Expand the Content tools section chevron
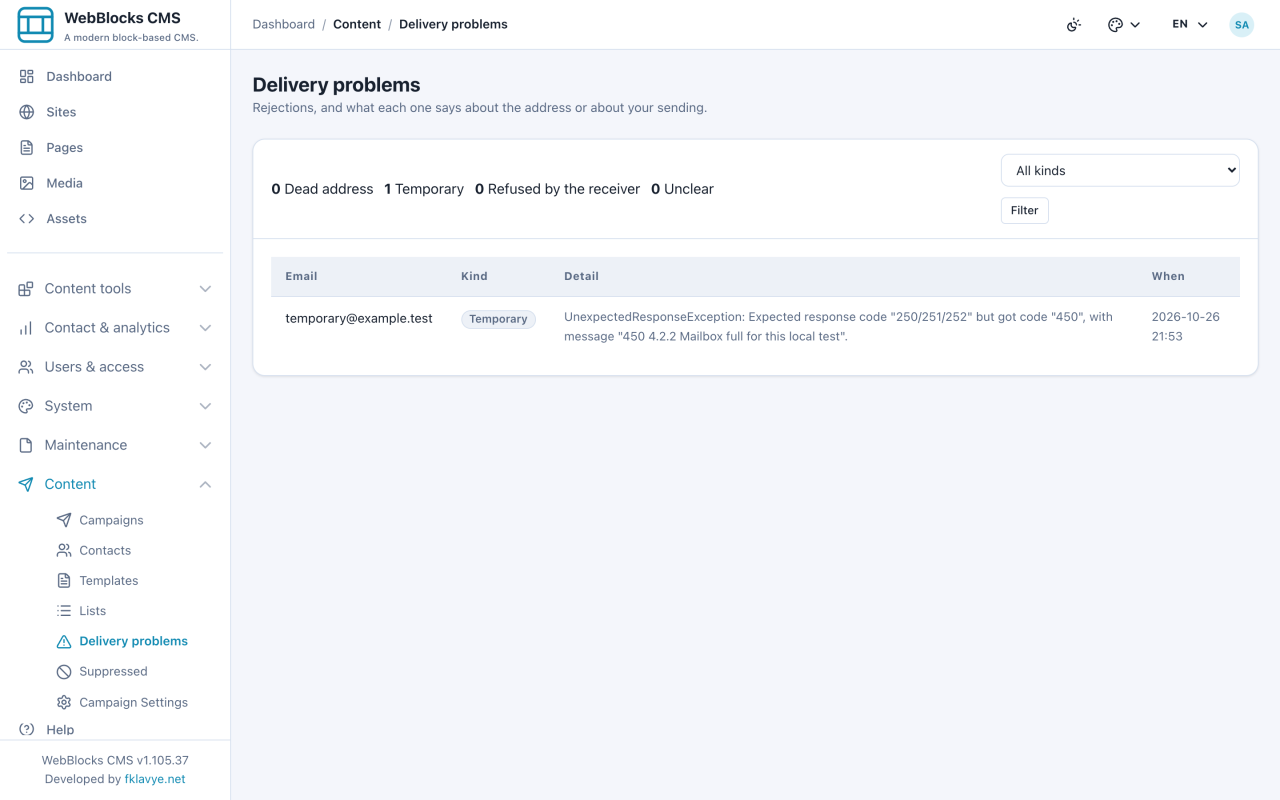This screenshot has width=1280, height=800. 205,289
